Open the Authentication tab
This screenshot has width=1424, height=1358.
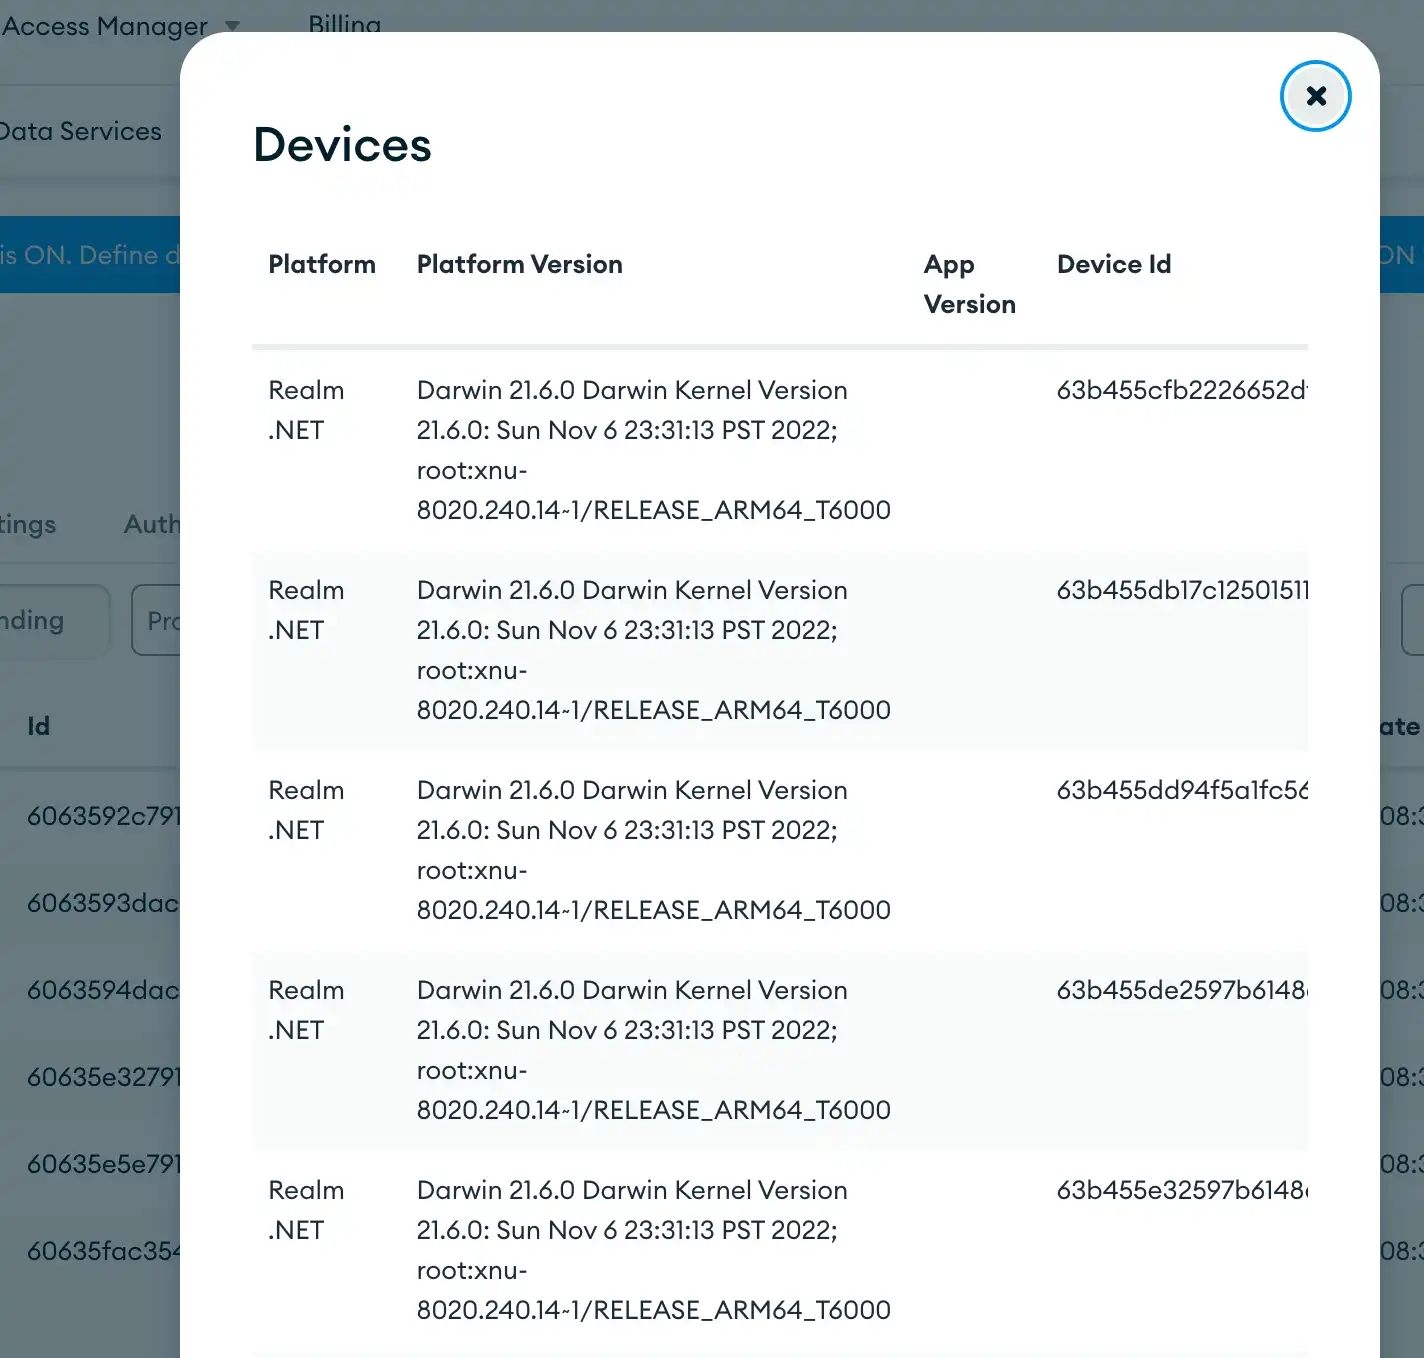[152, 524]
